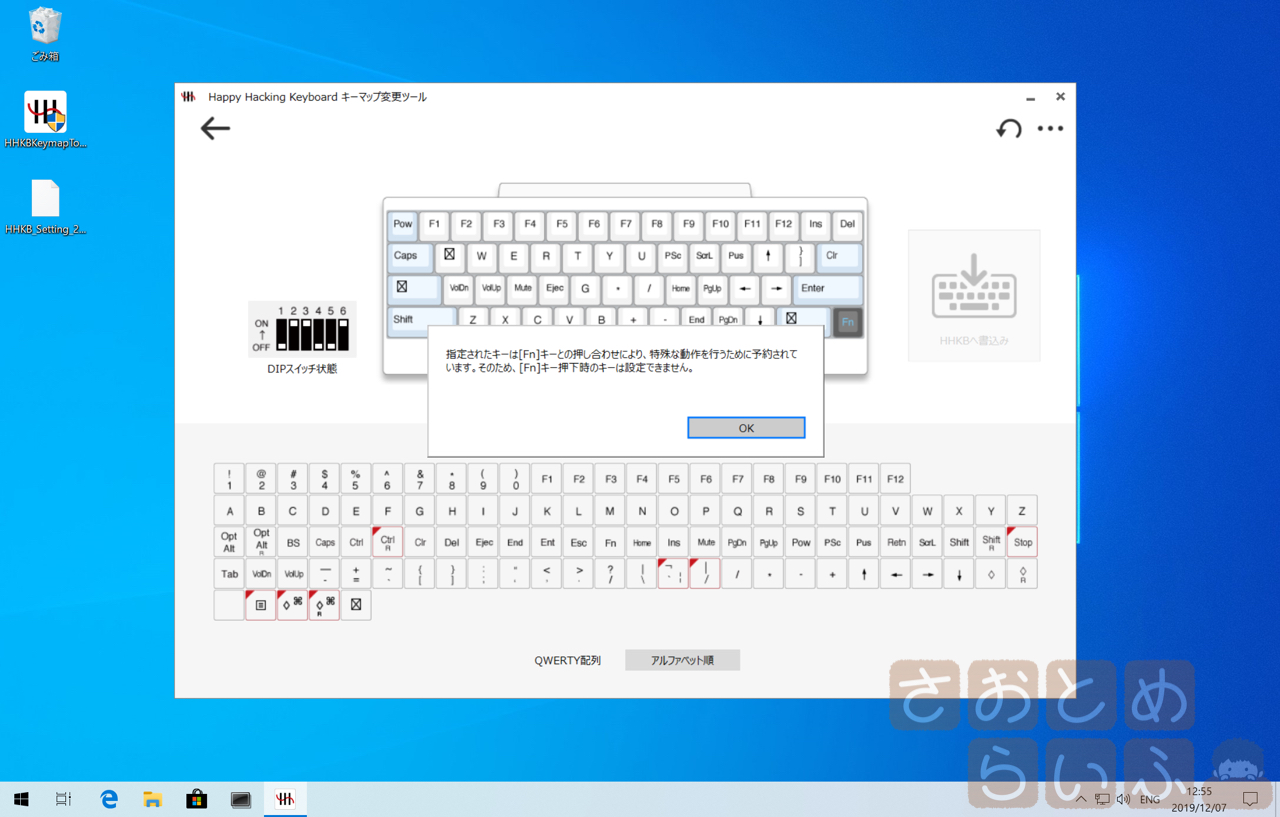The image size is (1280, 817).
Task: Open the Windows Start menu
Action: pos(21,799)
